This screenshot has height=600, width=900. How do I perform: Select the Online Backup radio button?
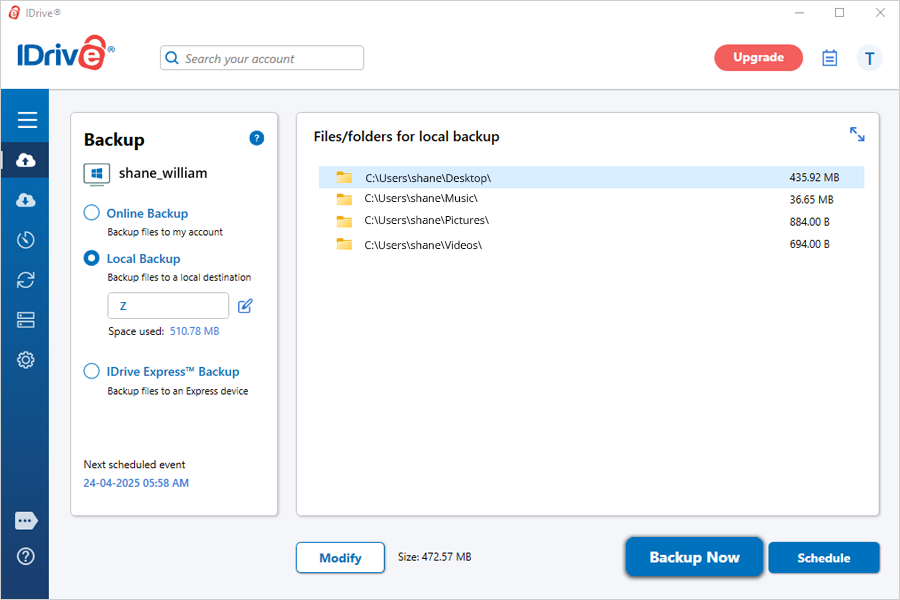tap(92, 213)
